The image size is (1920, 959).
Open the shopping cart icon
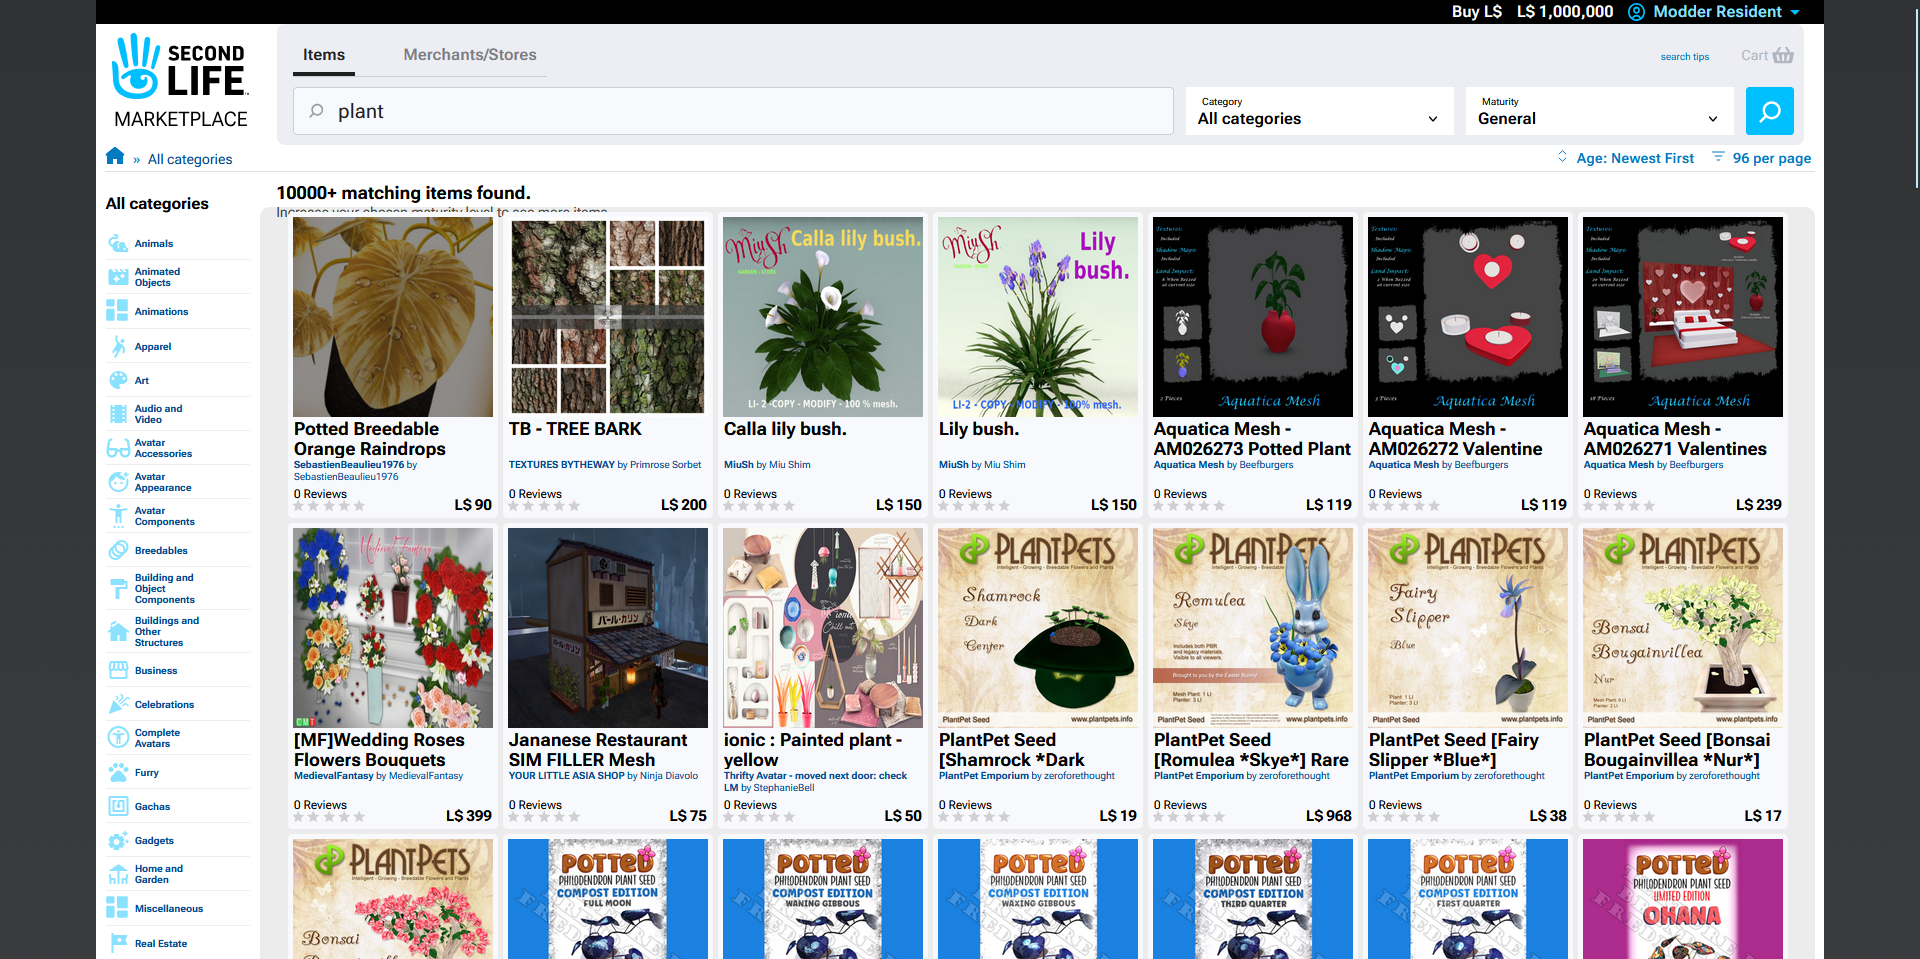[1783, 56]
